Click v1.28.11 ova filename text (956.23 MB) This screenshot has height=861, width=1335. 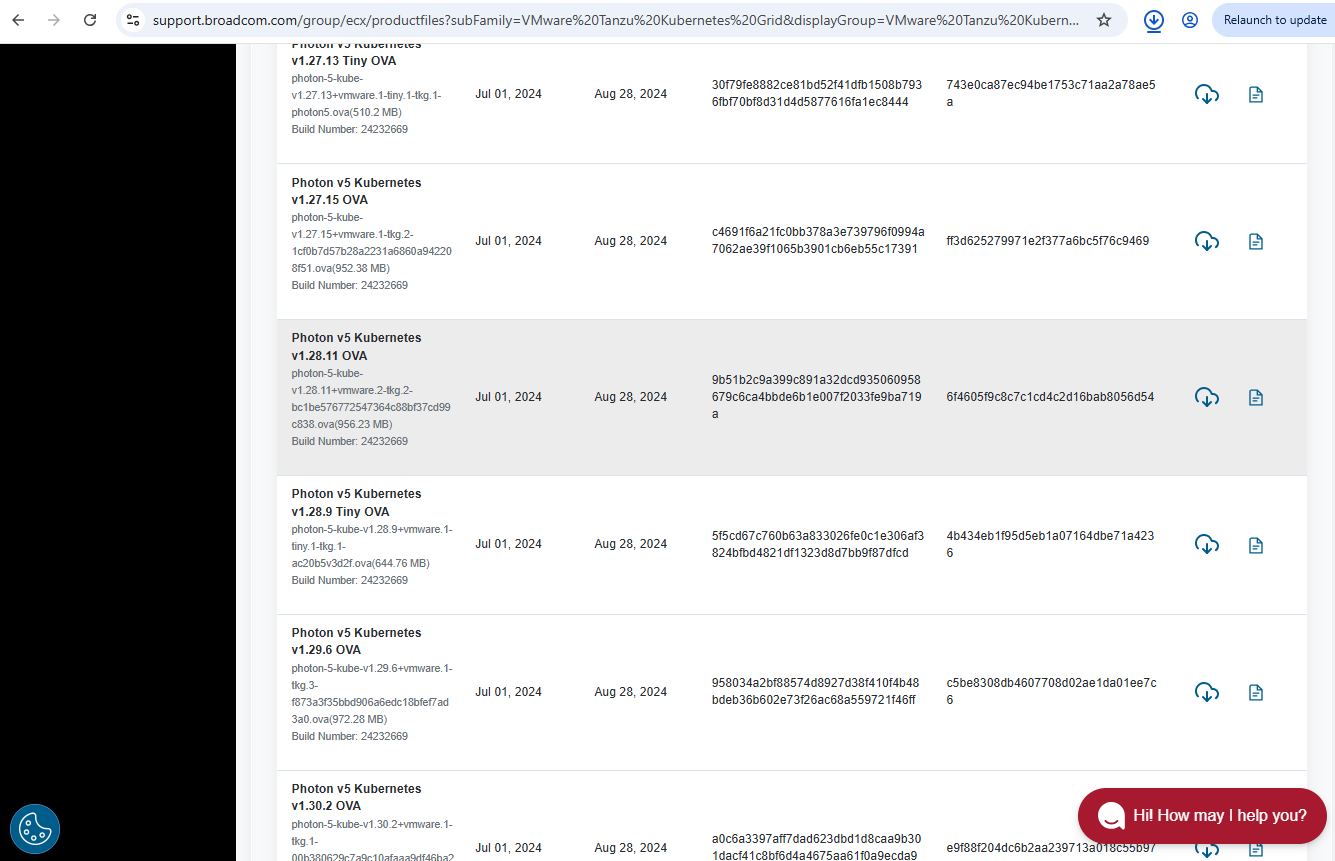click(371, 398)
